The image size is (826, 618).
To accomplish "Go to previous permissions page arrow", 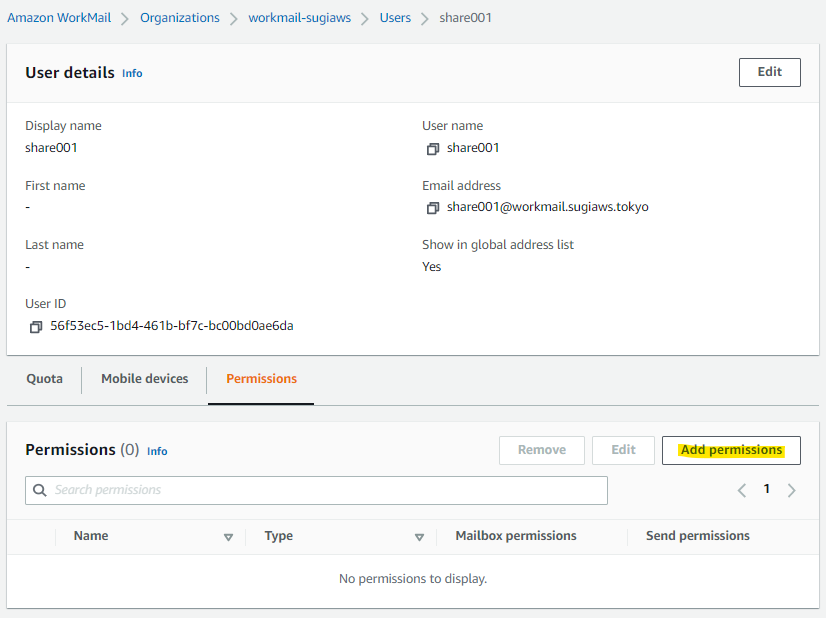I will [742, 491].
